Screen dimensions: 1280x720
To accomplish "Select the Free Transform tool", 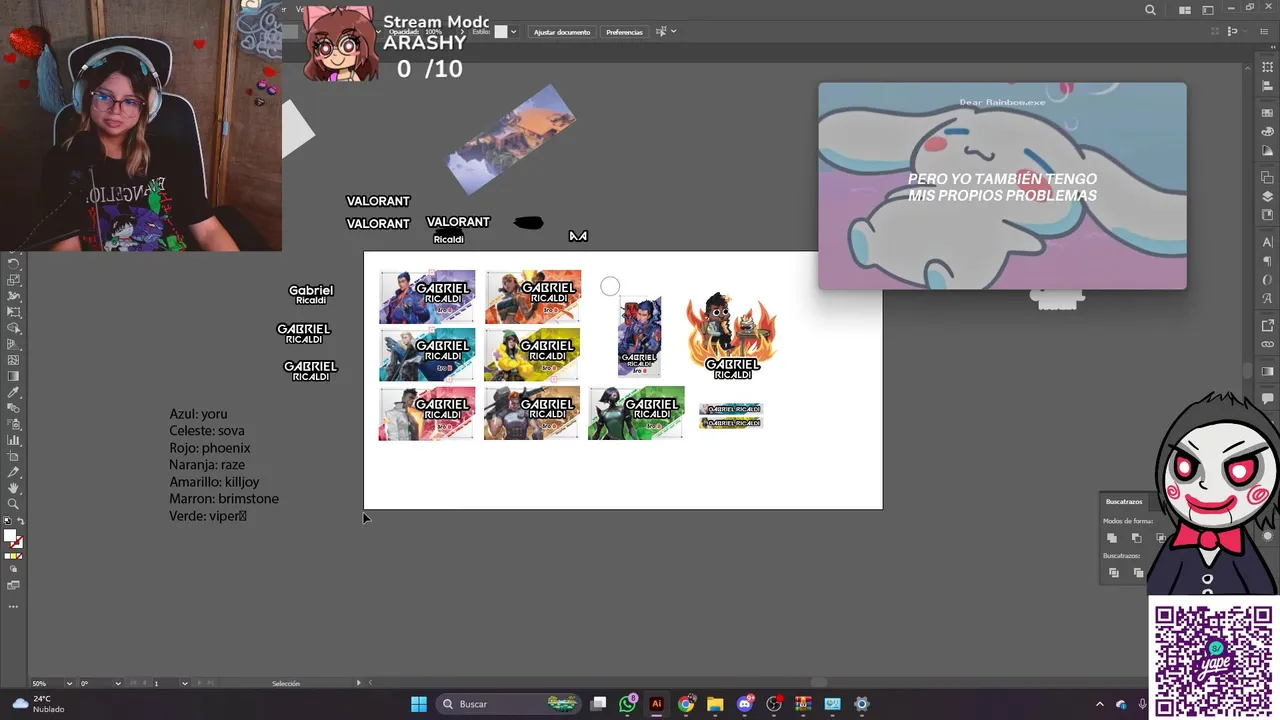I will pos(14,312).
